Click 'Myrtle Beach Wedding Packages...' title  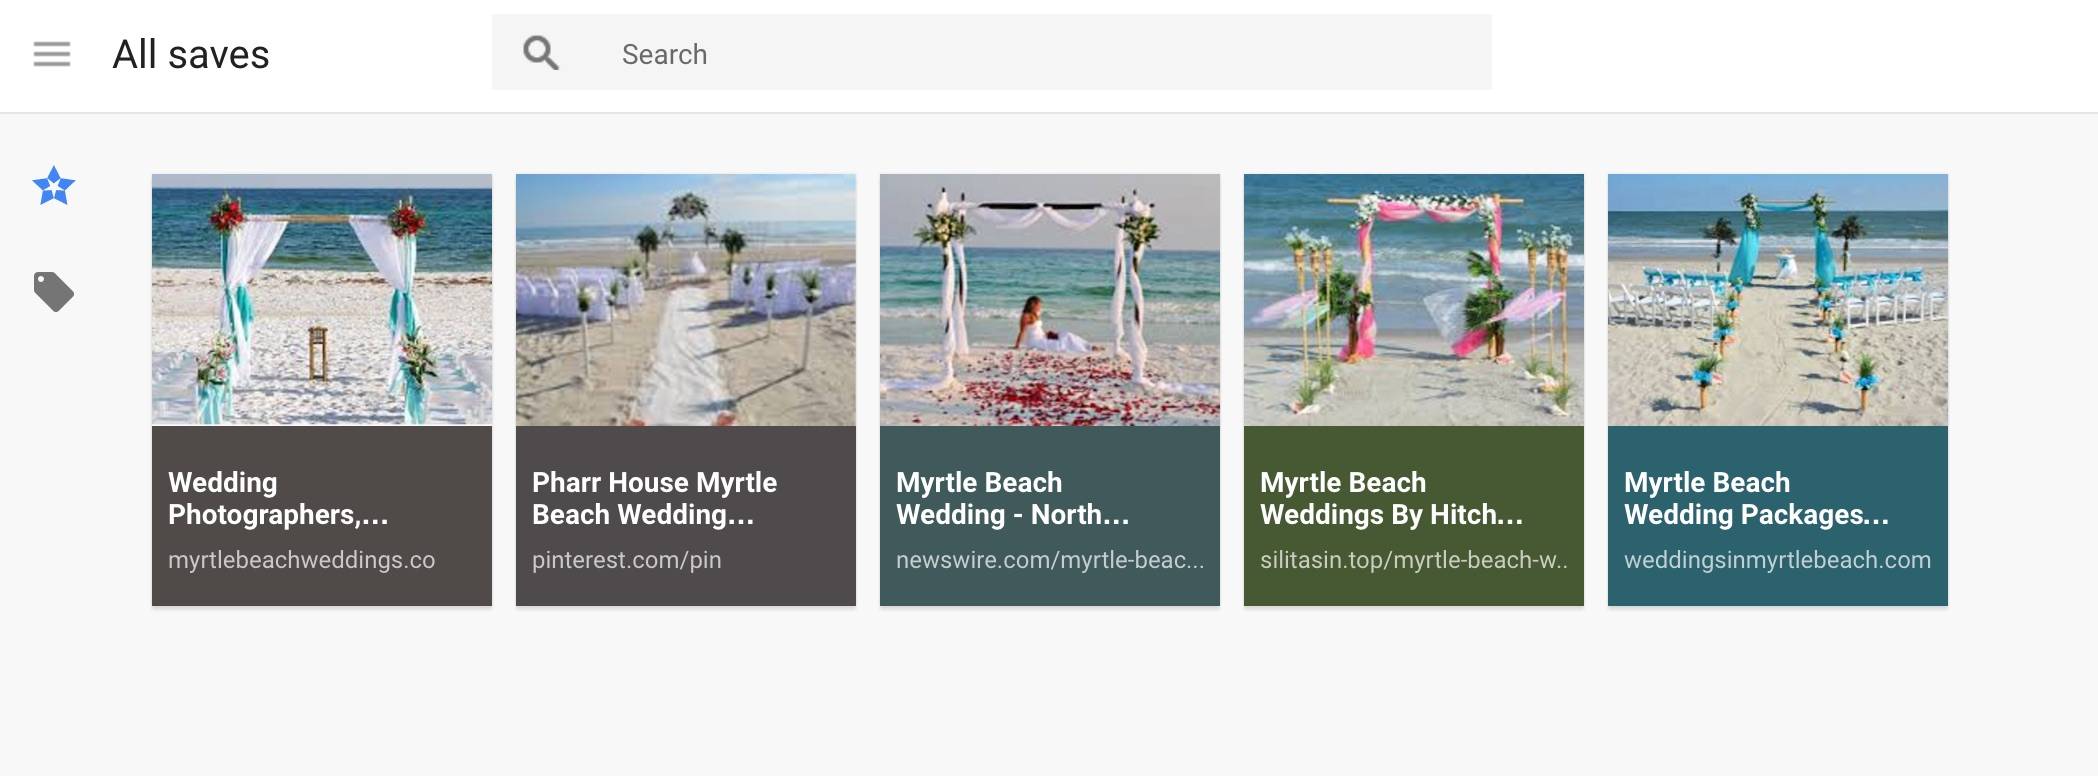click(x=1756, y=498)
